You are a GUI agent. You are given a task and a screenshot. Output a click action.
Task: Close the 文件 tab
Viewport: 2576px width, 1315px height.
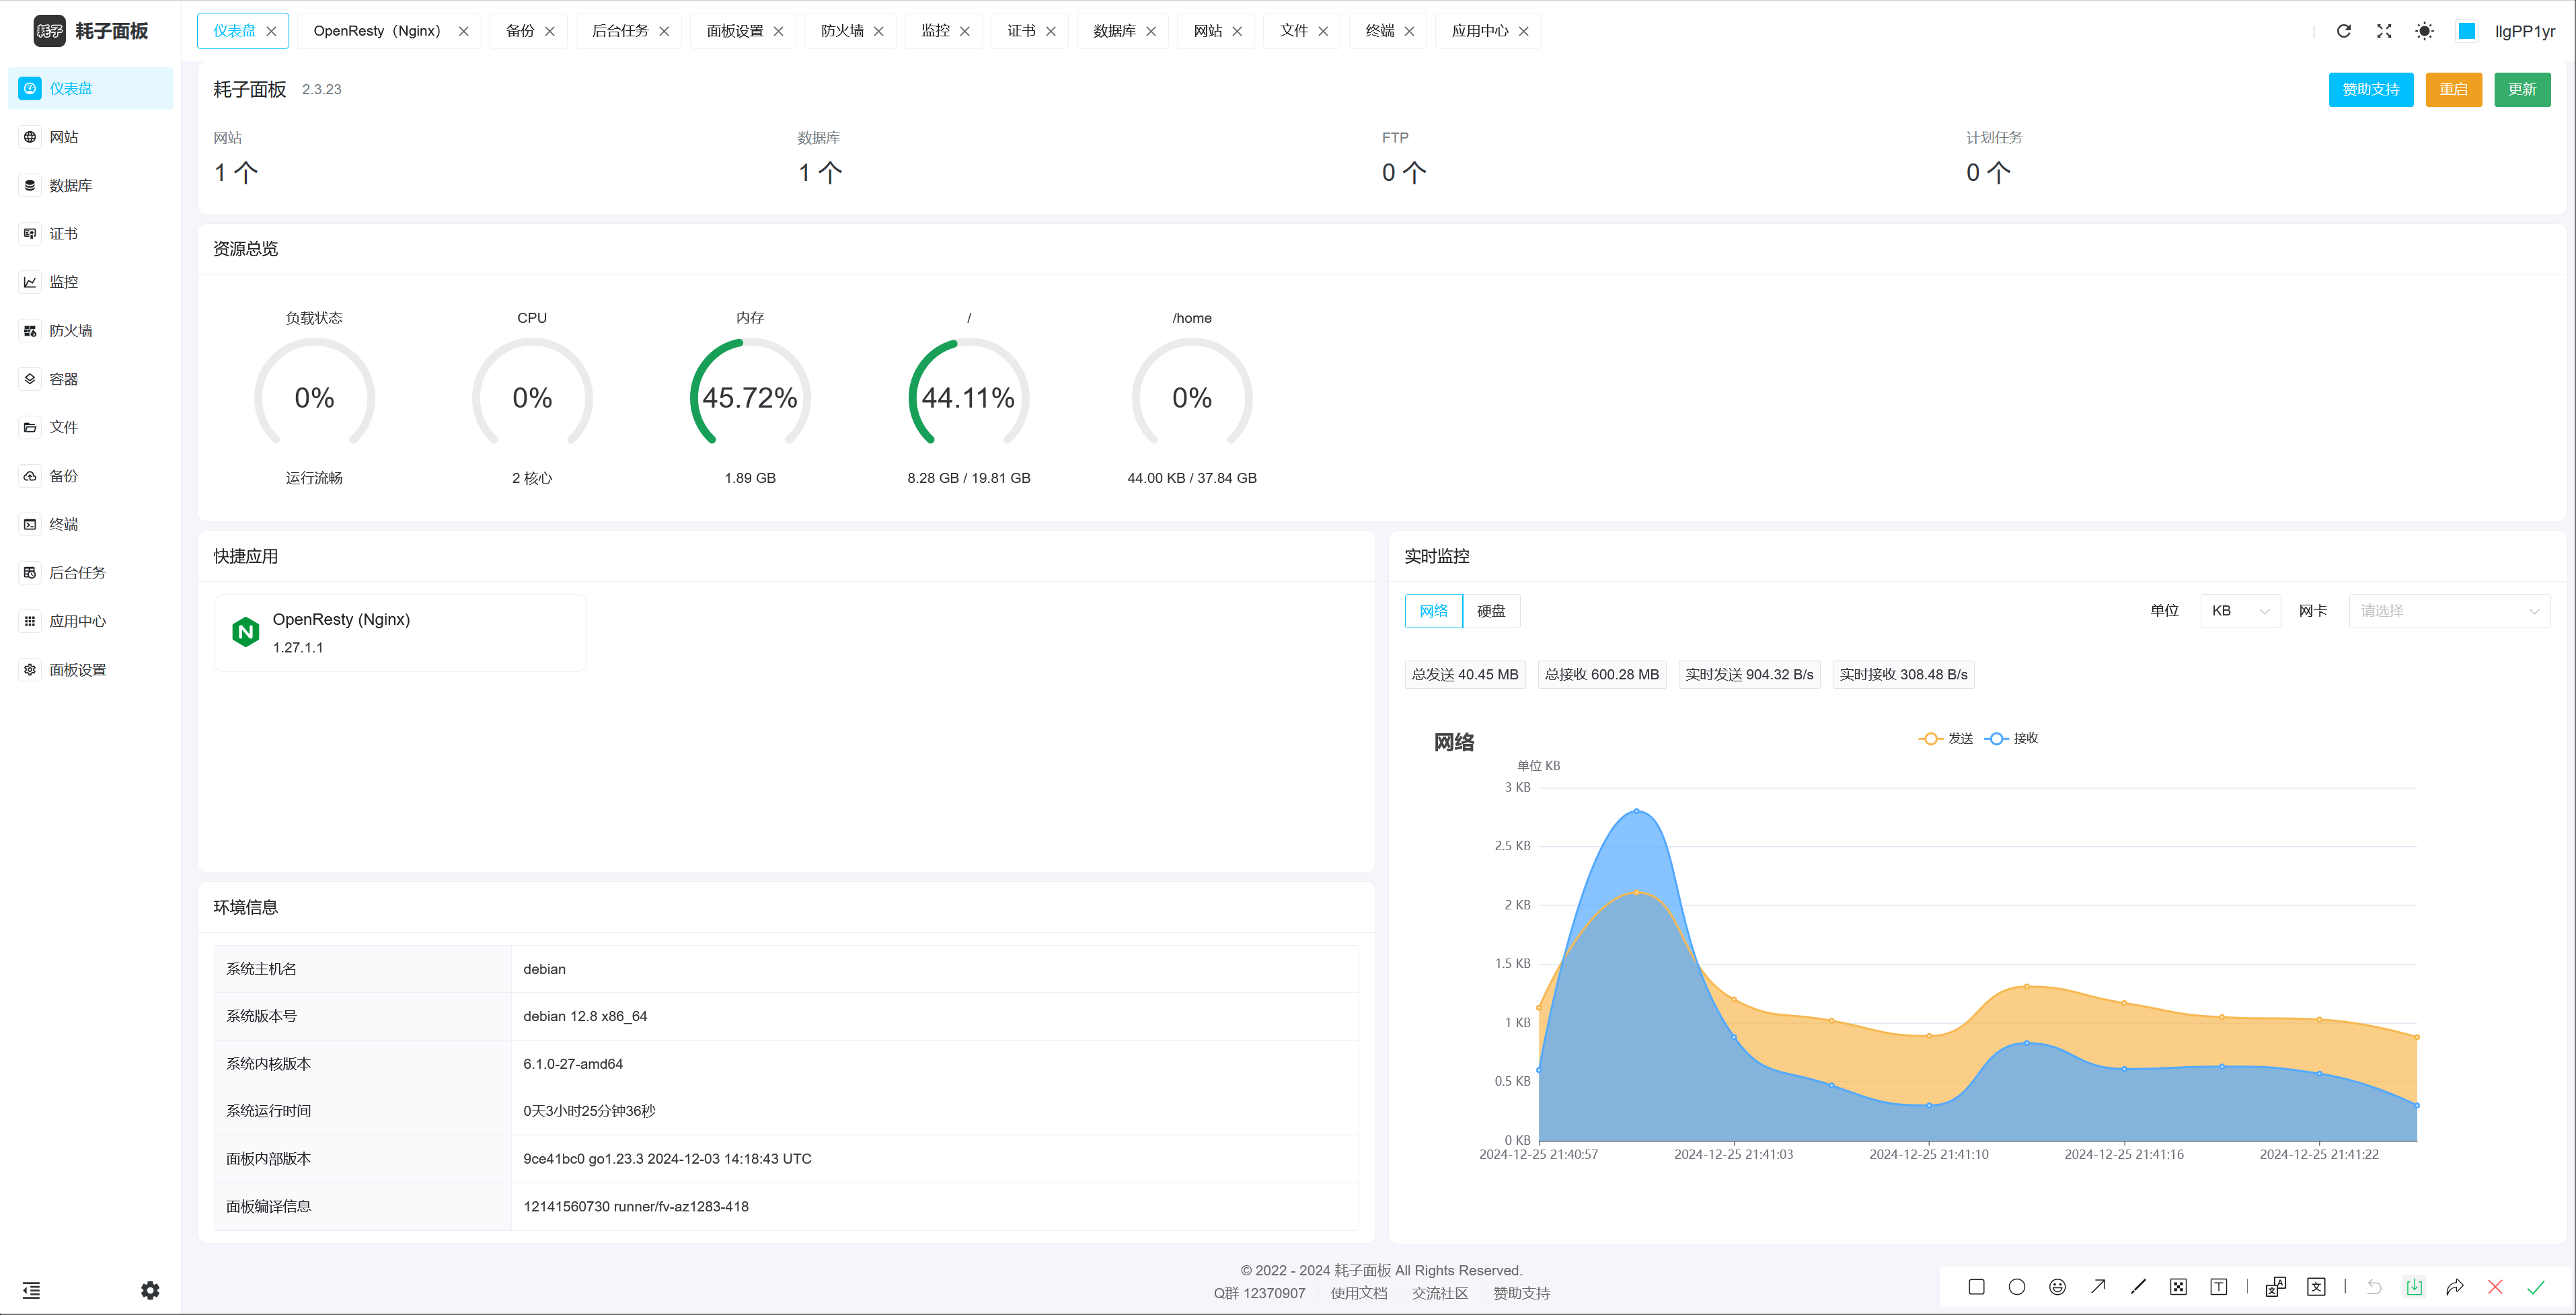(x=1323, y=31)
